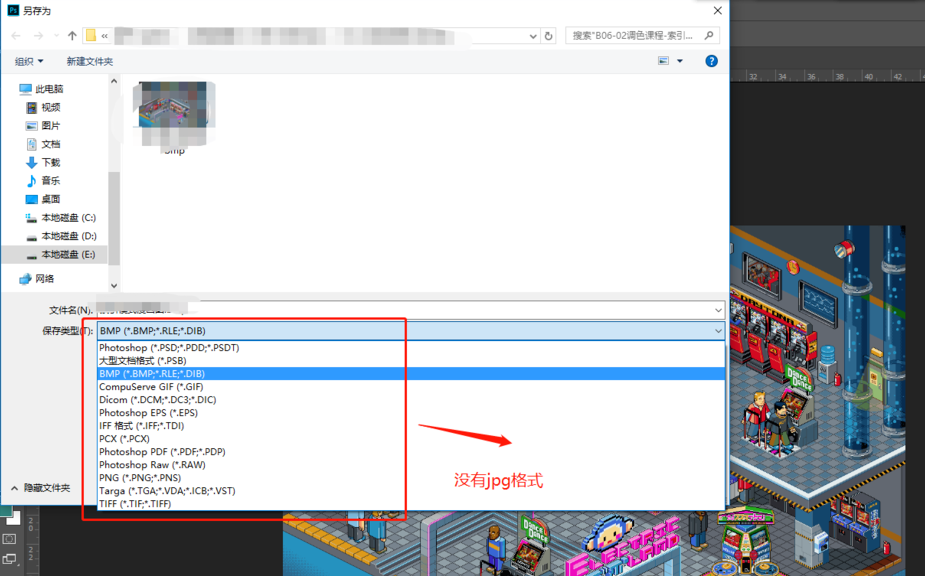The width and height of the screenshot is (925, 576).
Task: Click the navigation pane scroll down arrow
Action: click(x=114, y=286)
